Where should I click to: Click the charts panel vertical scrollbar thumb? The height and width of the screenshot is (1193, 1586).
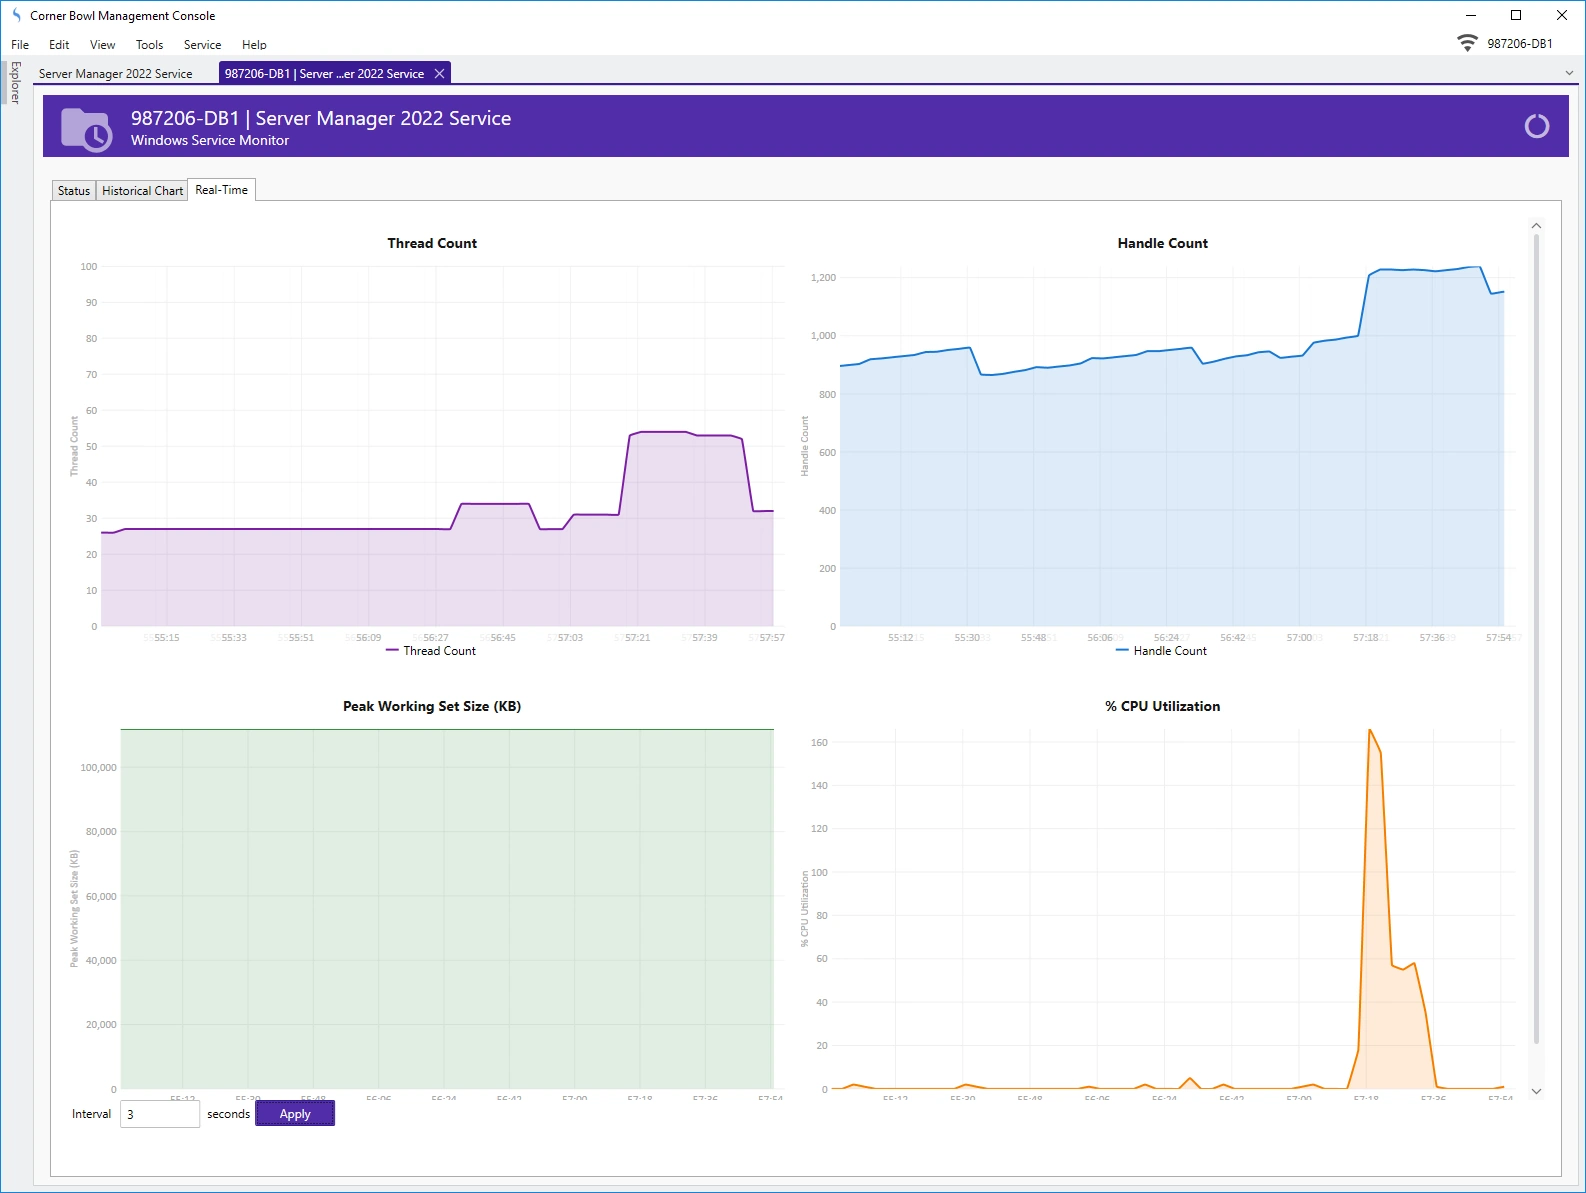point(1536,640)
